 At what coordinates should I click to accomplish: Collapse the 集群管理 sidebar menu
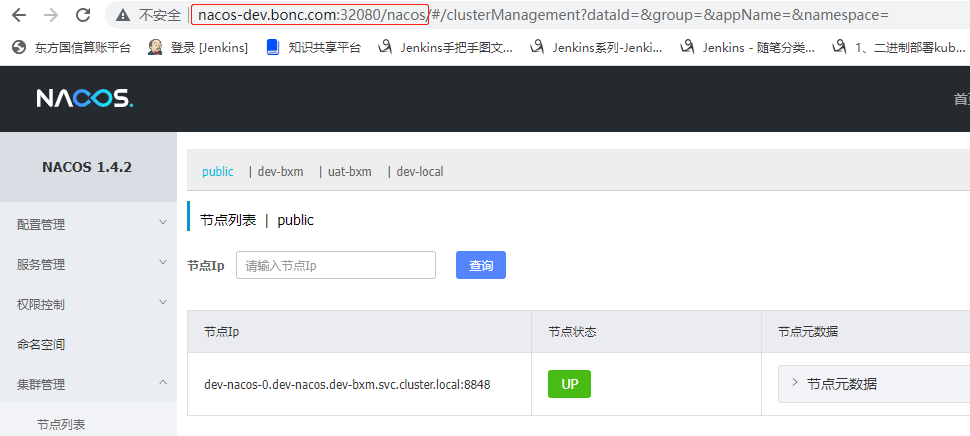(88, 384)
